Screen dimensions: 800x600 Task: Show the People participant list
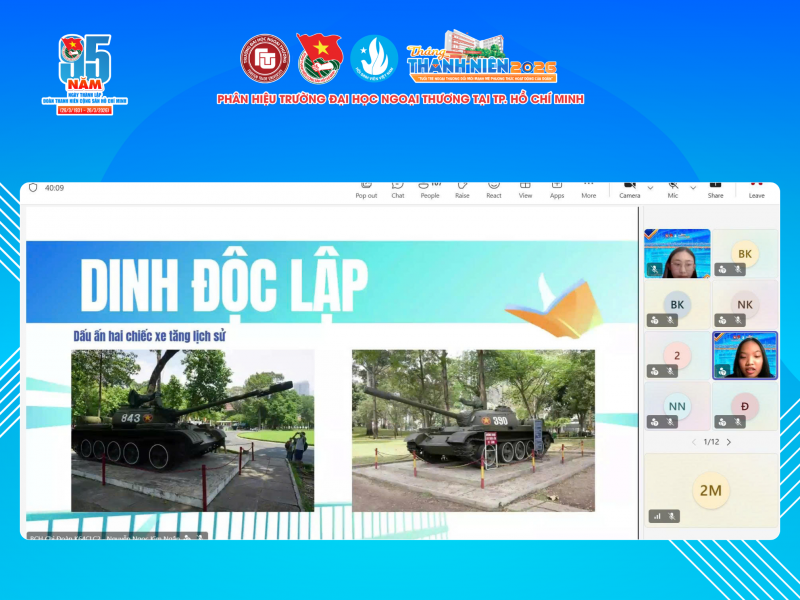pos(430,188)
